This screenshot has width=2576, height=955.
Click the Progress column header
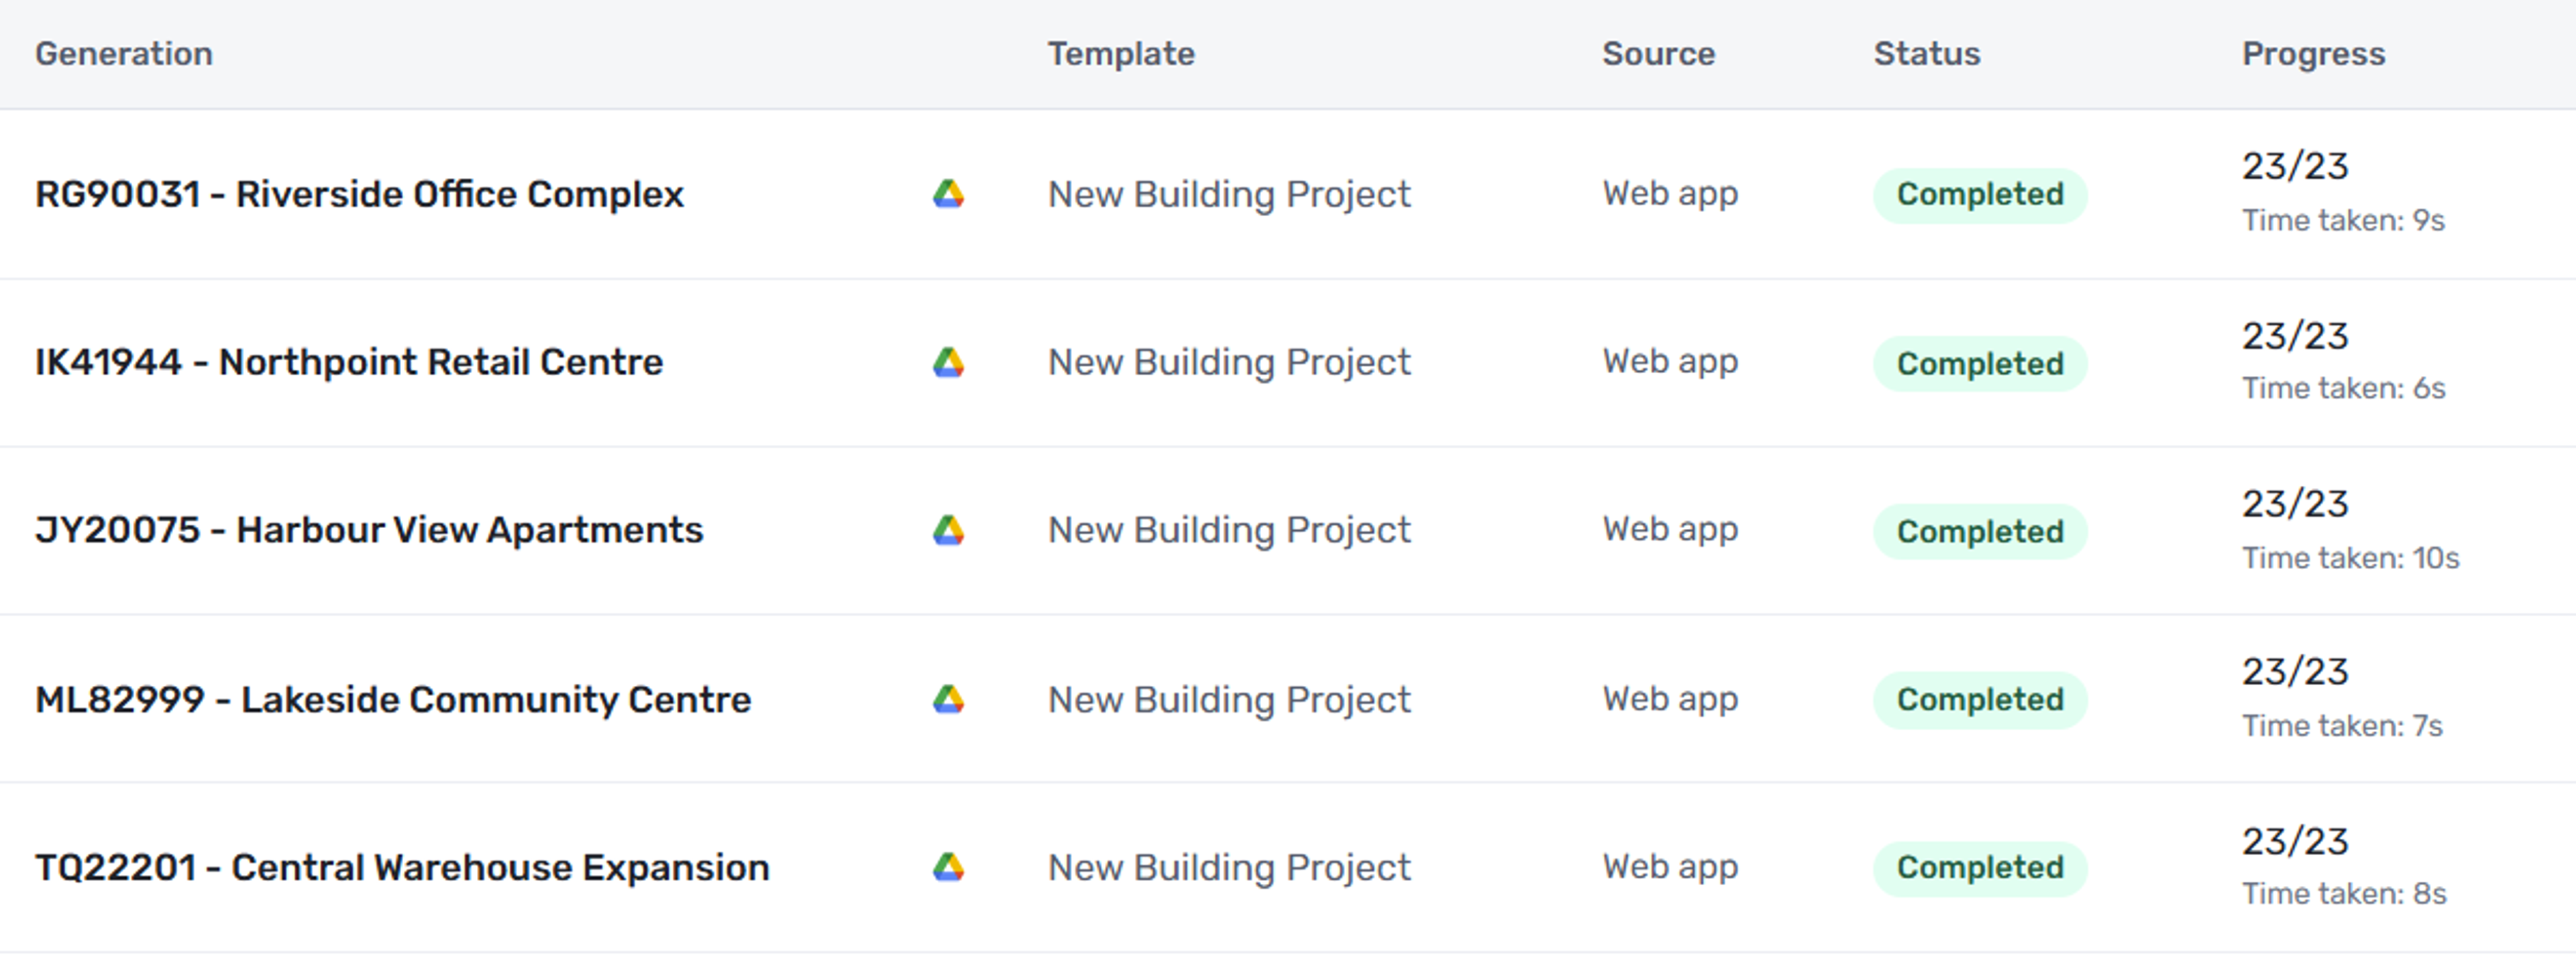point(2313,53)
